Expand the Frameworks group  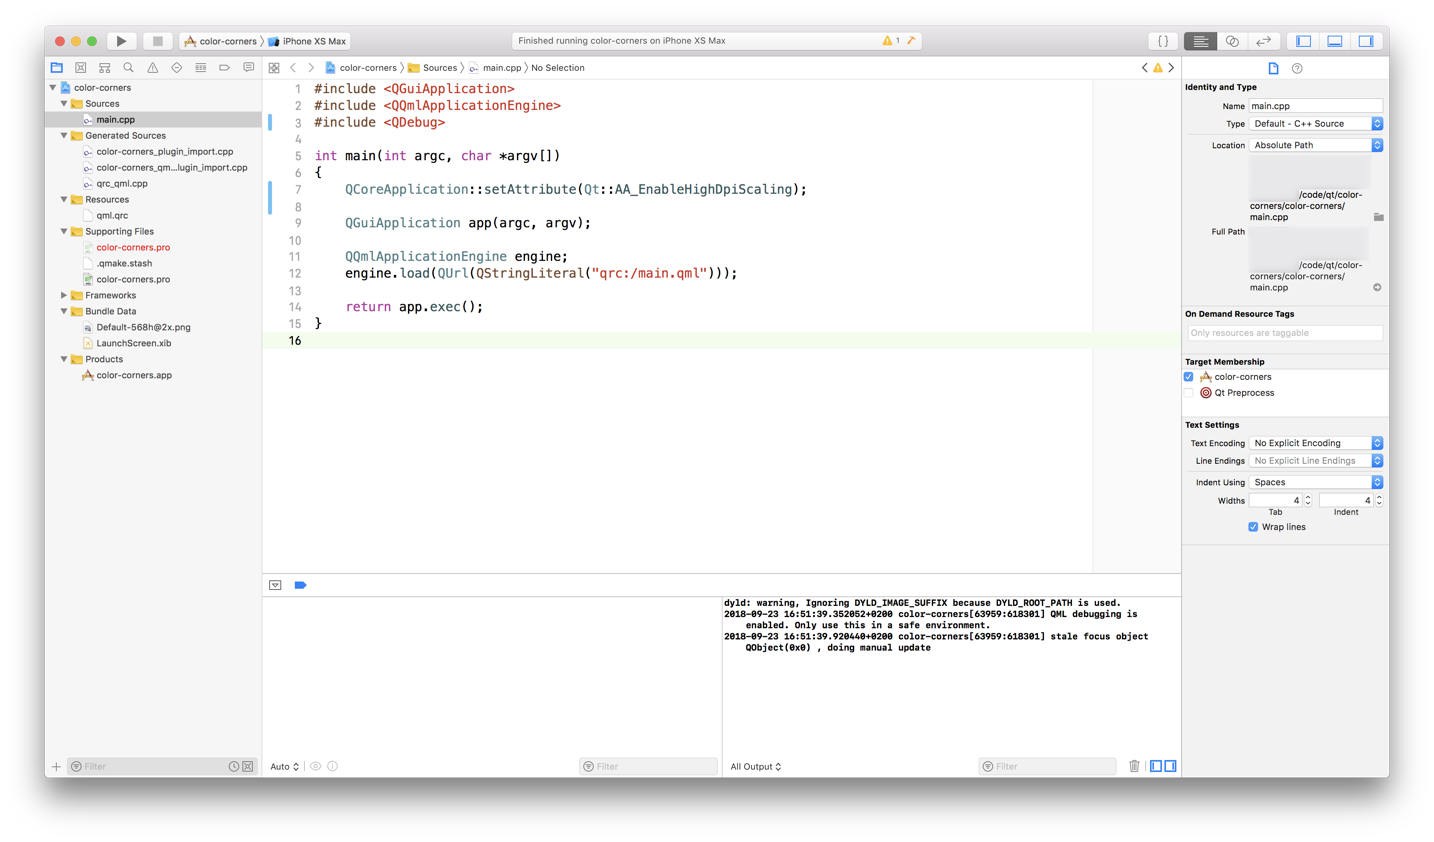pyautogui.click(x=64, y=296)
